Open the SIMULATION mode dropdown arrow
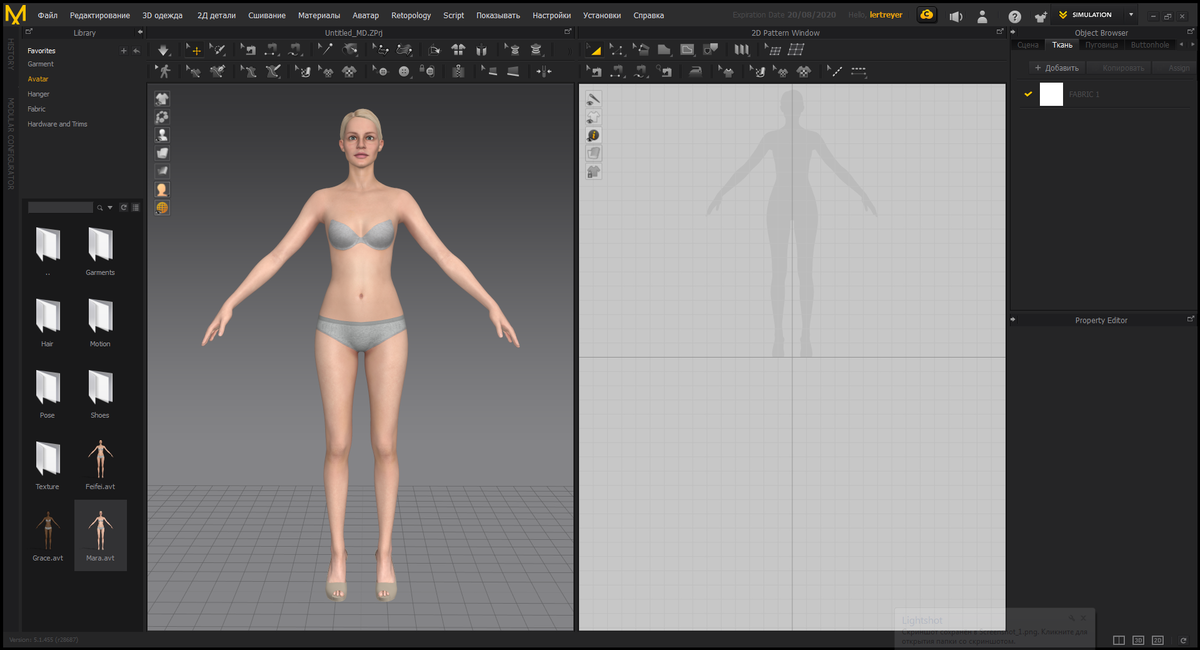 (1131, 15)
